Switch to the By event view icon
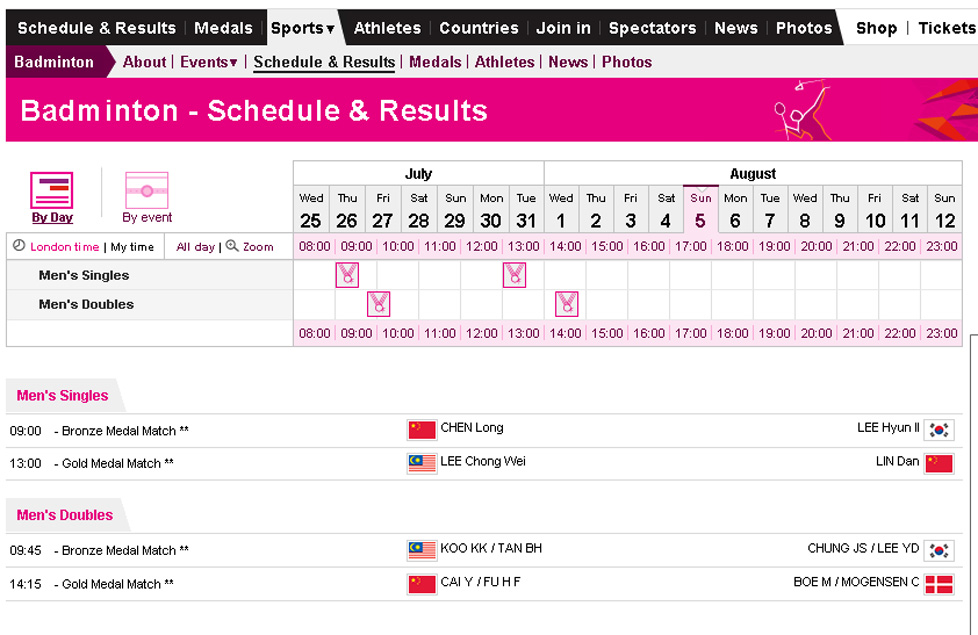Screen dimensions: 978x635 tap(147, 190)
